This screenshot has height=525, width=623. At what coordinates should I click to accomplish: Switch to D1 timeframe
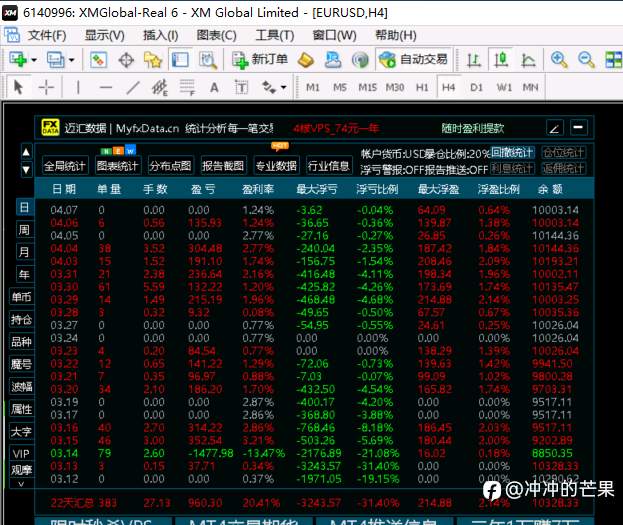476,87
